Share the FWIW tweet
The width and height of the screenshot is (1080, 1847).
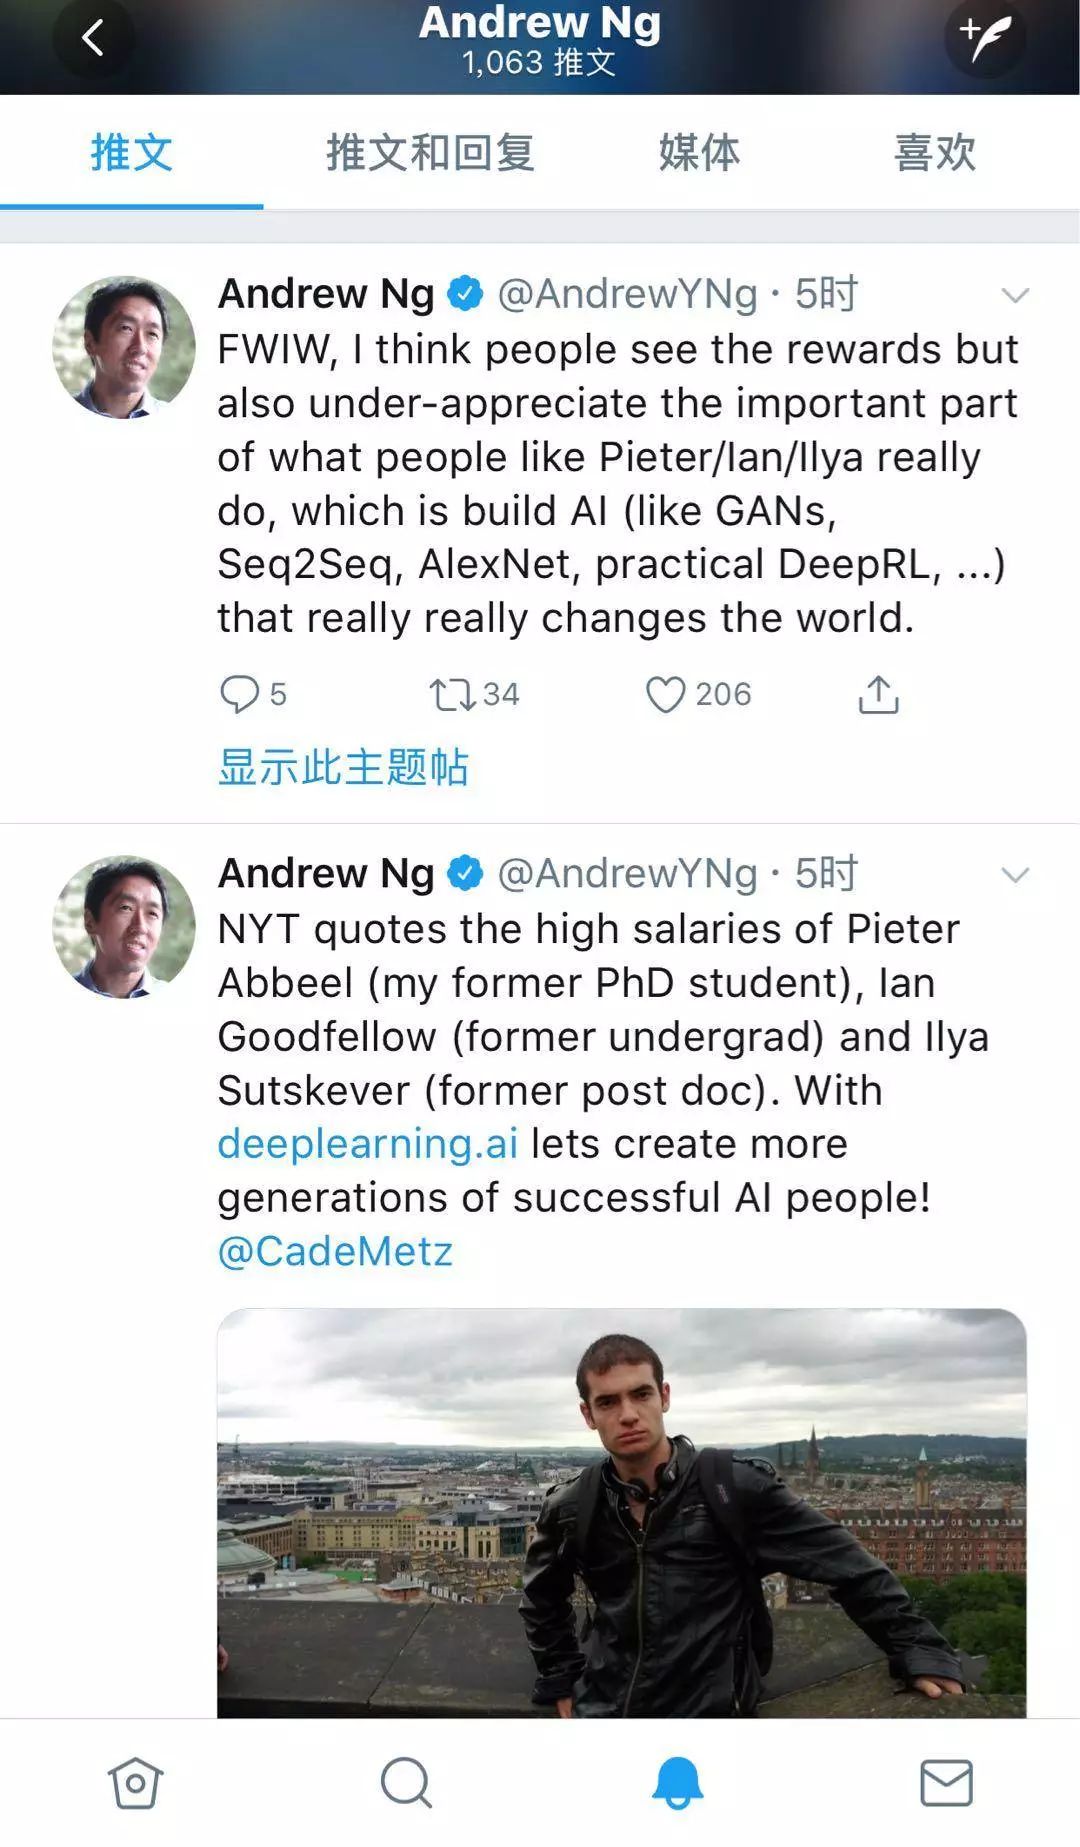click(879, 694)
